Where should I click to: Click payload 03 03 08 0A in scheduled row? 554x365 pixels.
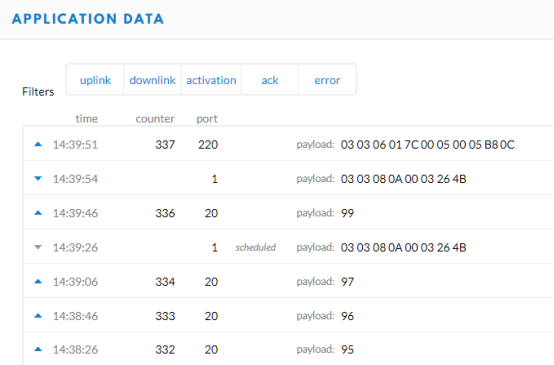click(403, 247)
